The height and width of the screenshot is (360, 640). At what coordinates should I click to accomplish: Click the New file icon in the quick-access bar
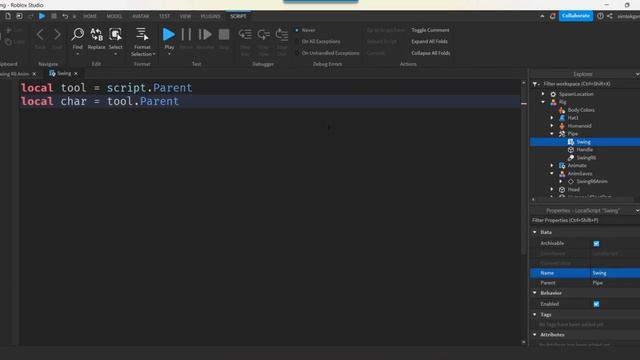point(8,16)
